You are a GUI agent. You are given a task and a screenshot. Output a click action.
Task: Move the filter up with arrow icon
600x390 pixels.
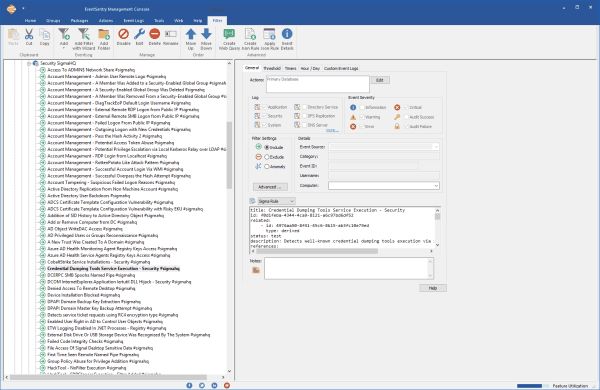[x=191, y=34]
